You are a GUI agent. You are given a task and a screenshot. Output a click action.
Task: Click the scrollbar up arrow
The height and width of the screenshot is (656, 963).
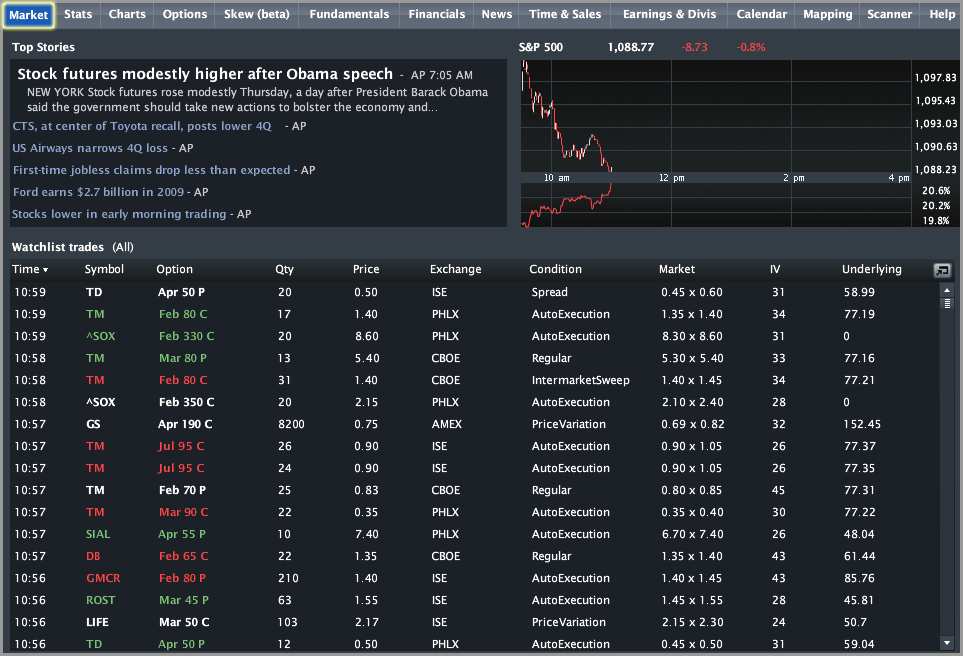coord(946,290)
